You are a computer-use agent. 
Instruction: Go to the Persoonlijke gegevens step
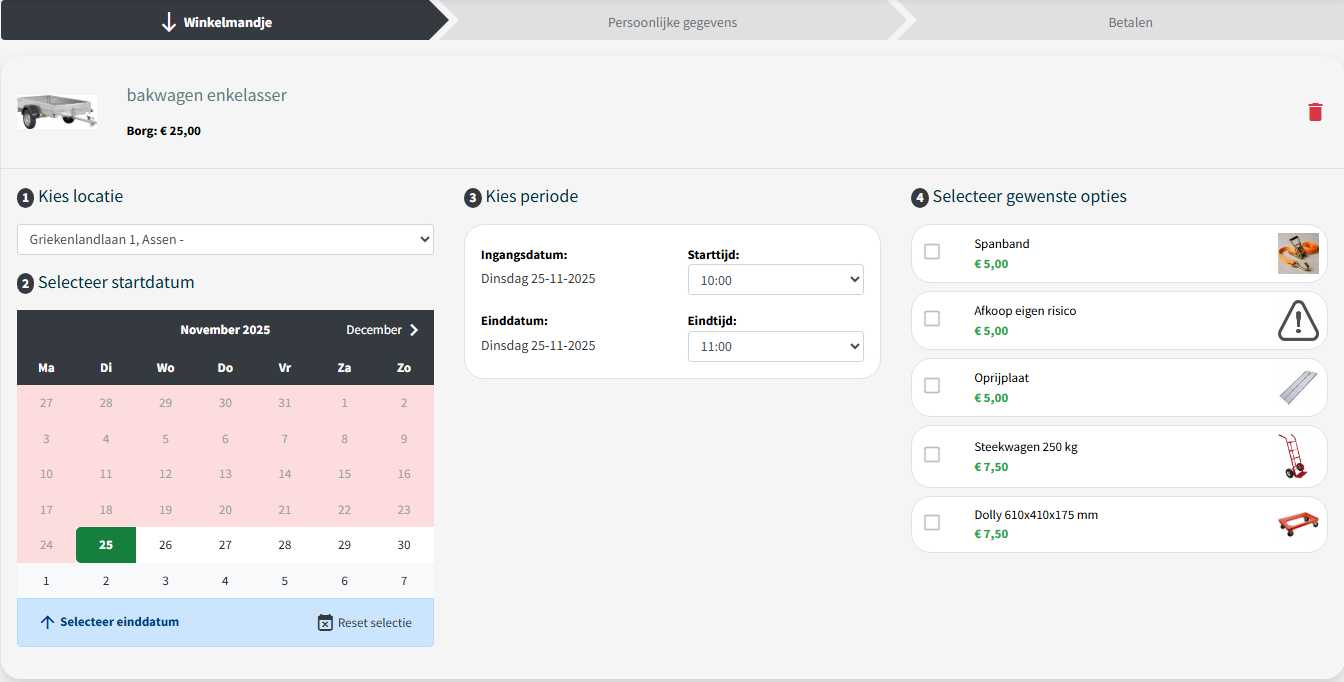click(x=672, y=22)
